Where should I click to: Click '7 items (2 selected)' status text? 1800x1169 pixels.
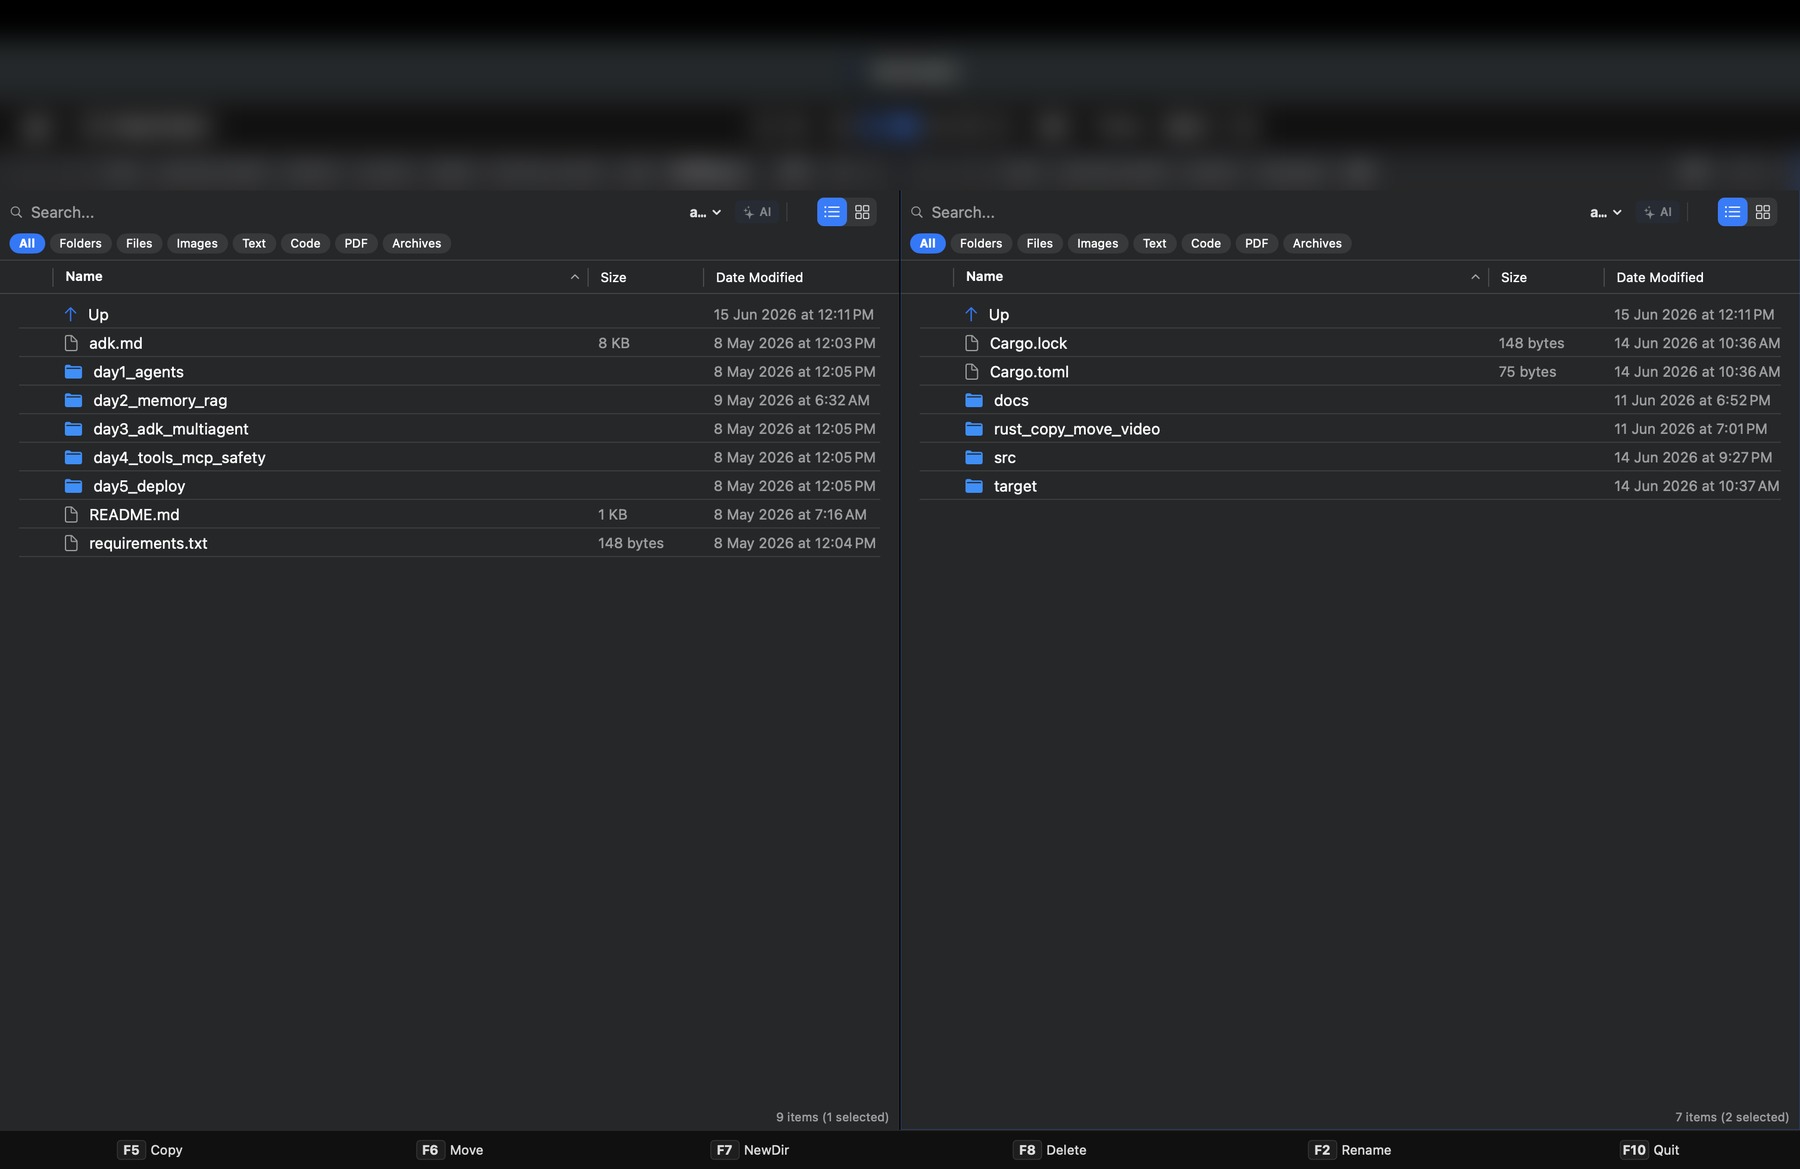(x=1732, y=1117)
